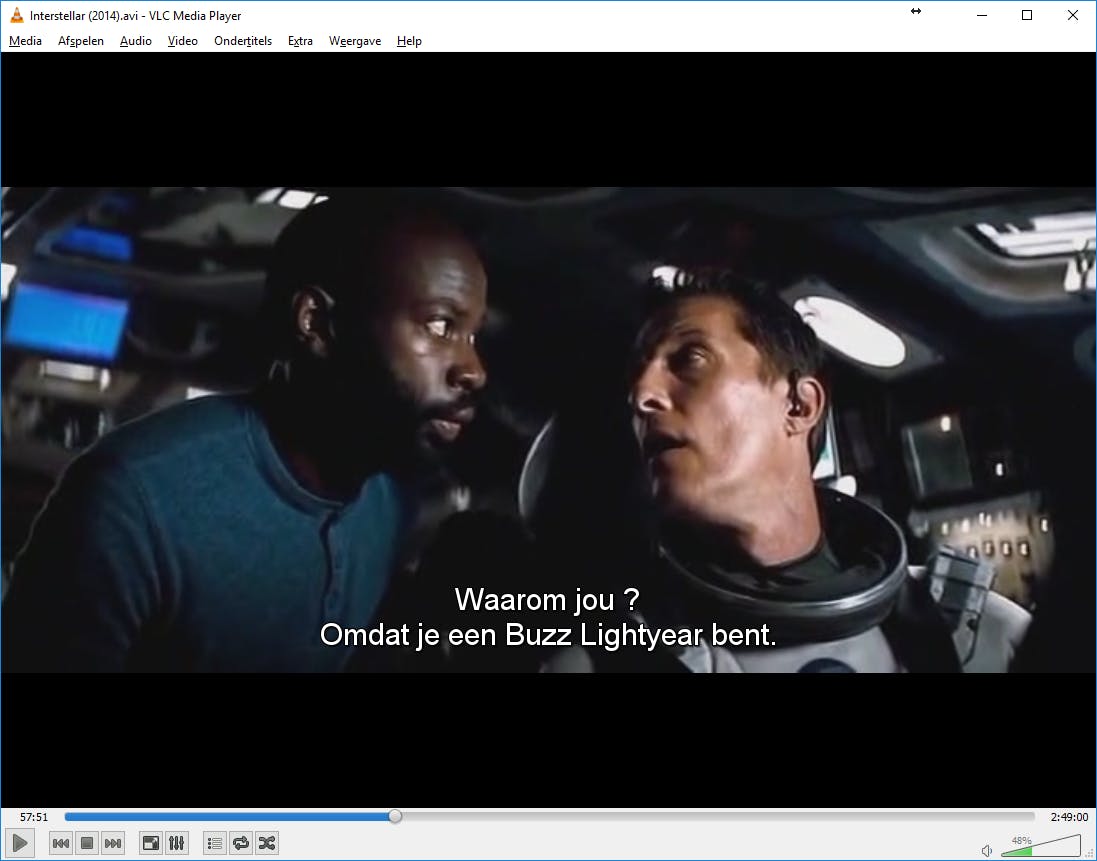1097x861 pixels.
Task: Click the seek bar handle
Action: click(x=395, y=816)
